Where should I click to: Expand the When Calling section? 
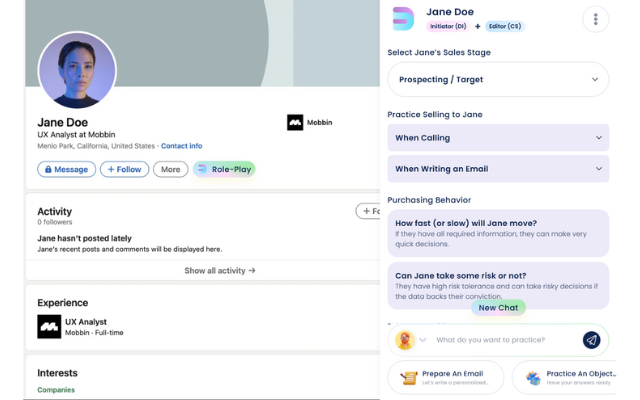tap(498, 138)
